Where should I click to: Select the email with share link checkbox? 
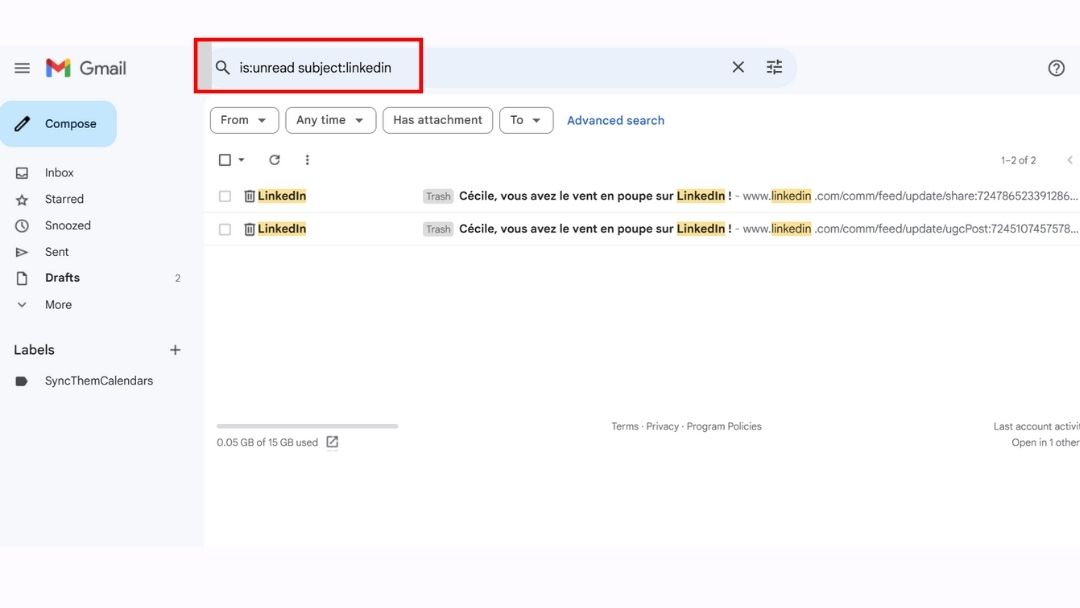pyautogui.click(x=225, y=196)
